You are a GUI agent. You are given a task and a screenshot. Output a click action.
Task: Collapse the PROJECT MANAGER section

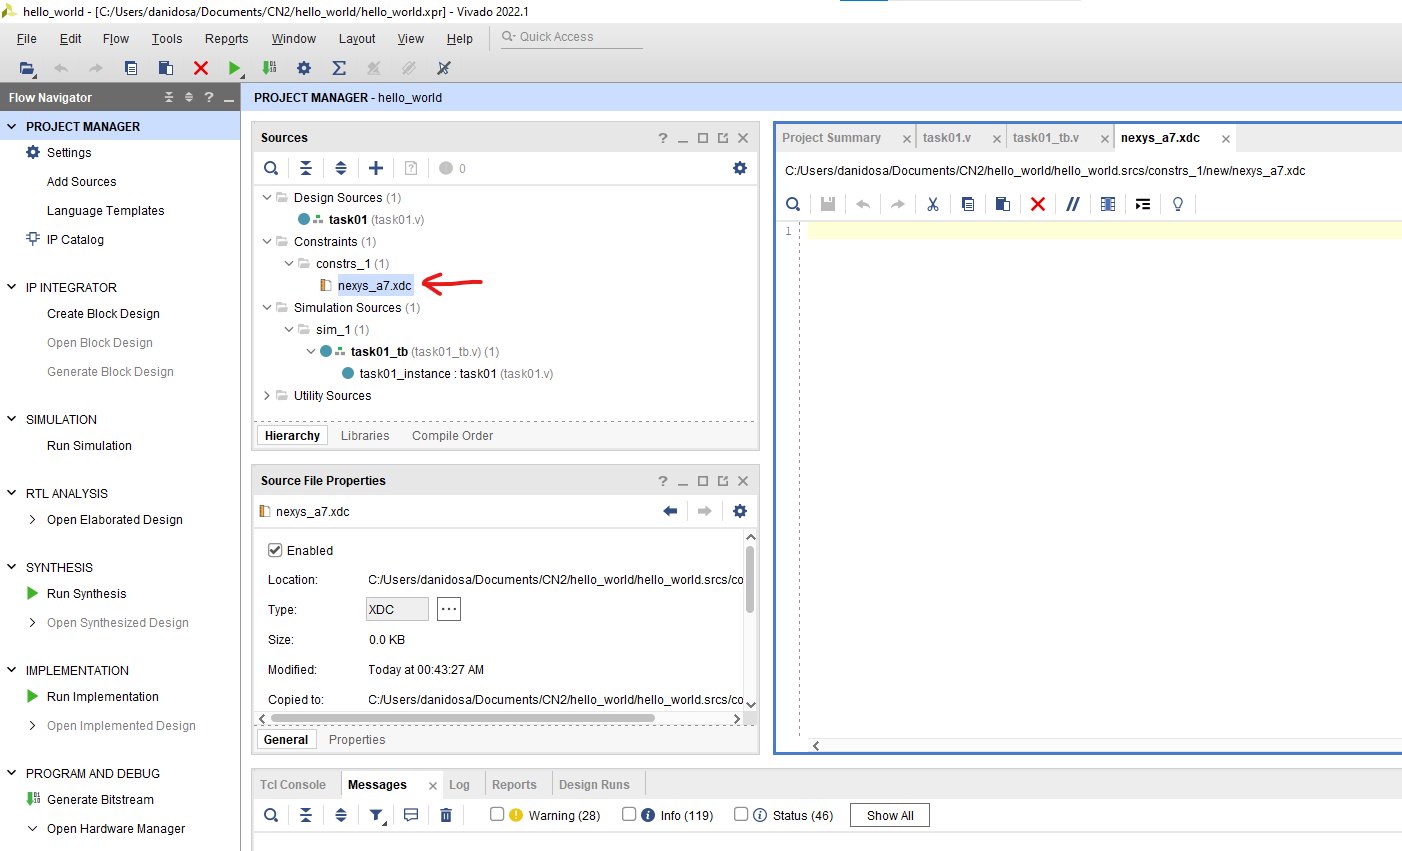(12, 126)
